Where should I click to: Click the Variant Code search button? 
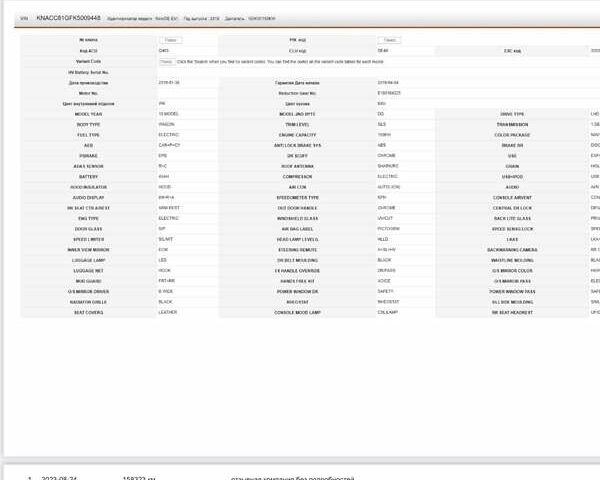click(167, 61)
